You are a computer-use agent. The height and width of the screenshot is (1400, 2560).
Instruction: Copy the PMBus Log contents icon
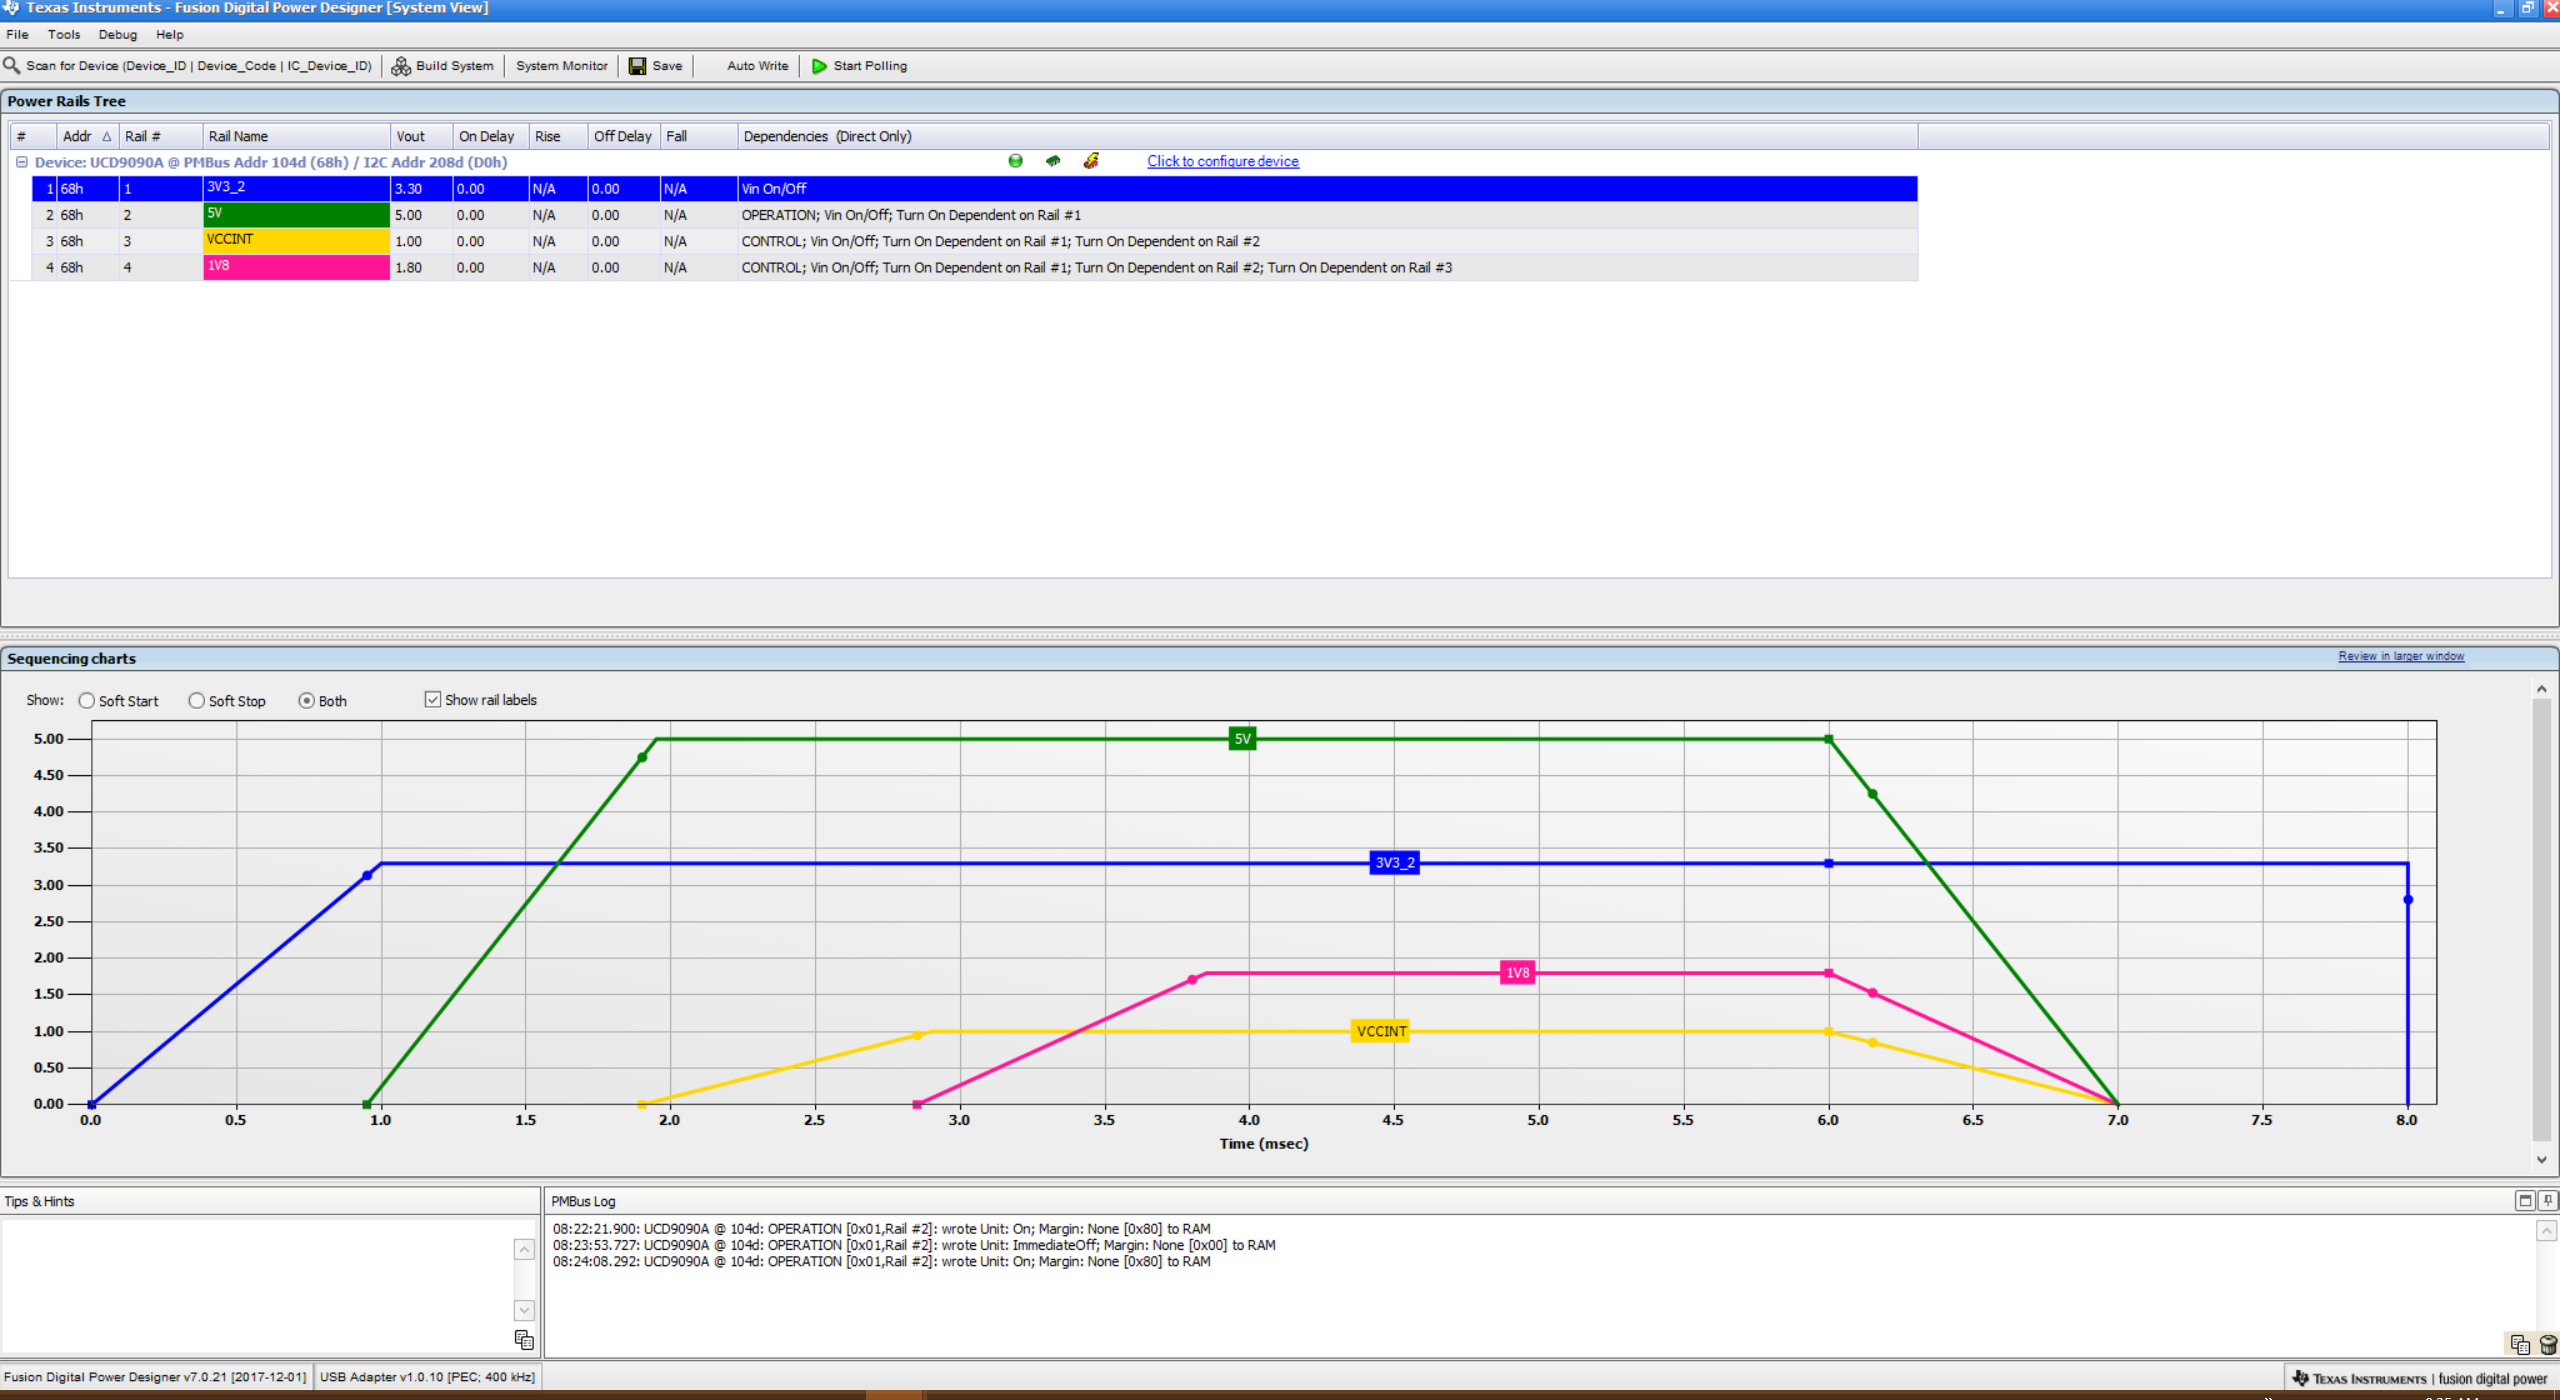2519,1345
